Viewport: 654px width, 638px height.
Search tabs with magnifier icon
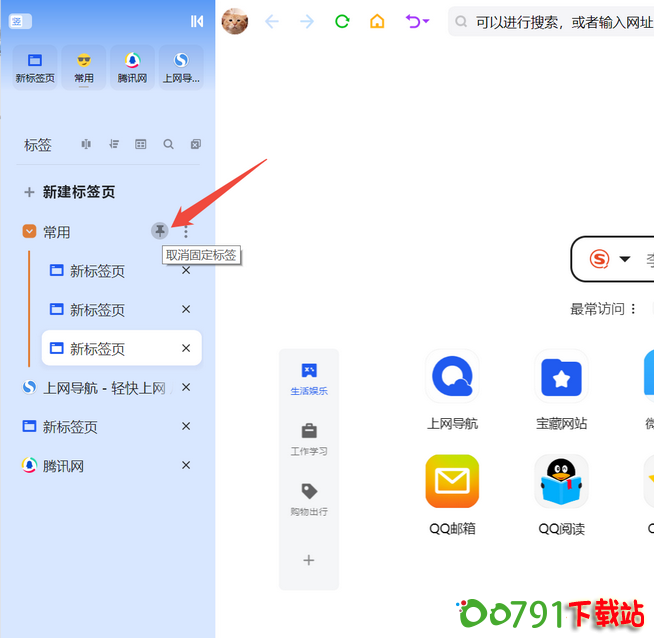pos(169,144)
